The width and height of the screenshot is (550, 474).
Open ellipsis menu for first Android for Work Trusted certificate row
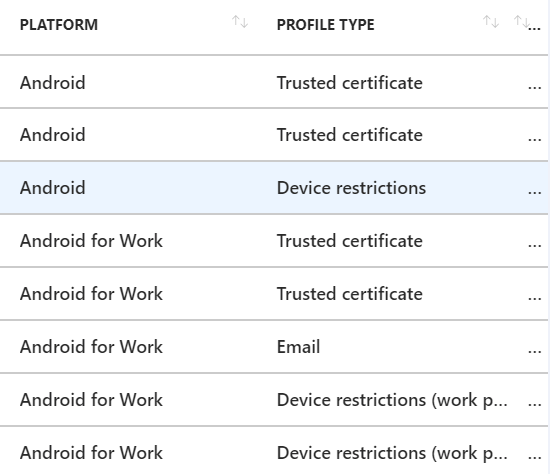[x=534, y=245]
